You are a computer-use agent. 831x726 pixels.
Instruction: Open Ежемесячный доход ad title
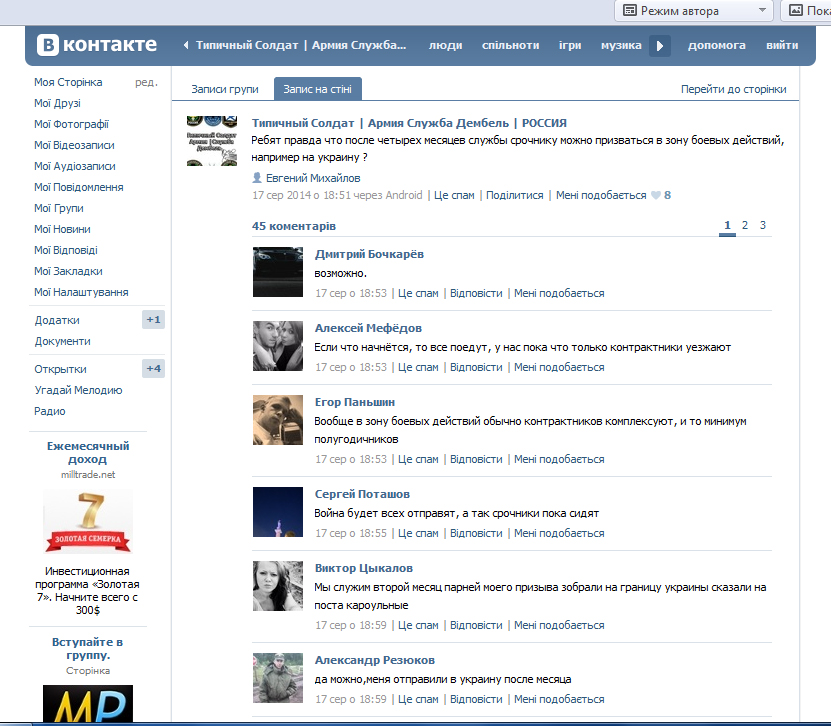click(x=88, y=453)
